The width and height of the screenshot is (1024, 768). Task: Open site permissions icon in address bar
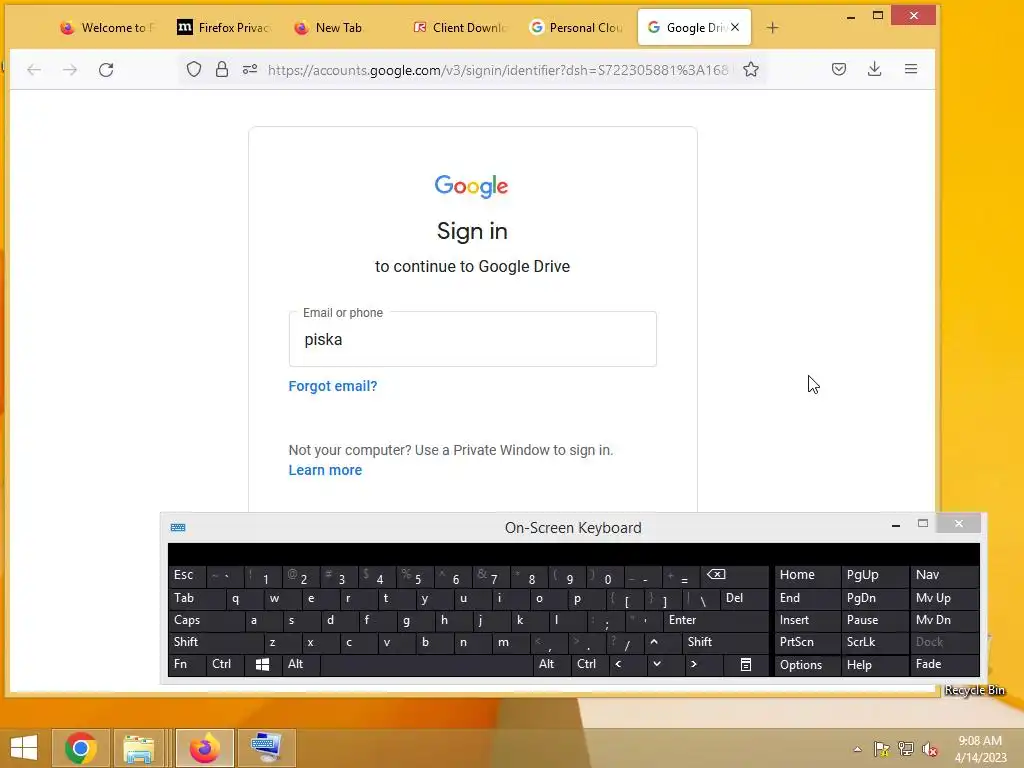click(250, 69)
